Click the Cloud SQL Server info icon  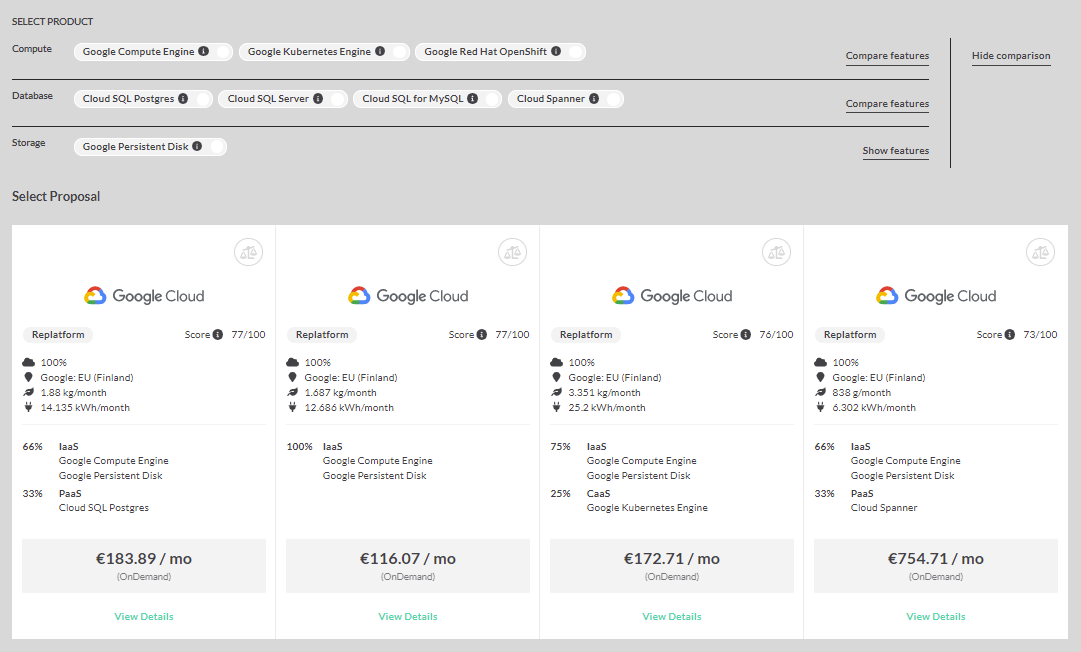[x=318, y=99]
